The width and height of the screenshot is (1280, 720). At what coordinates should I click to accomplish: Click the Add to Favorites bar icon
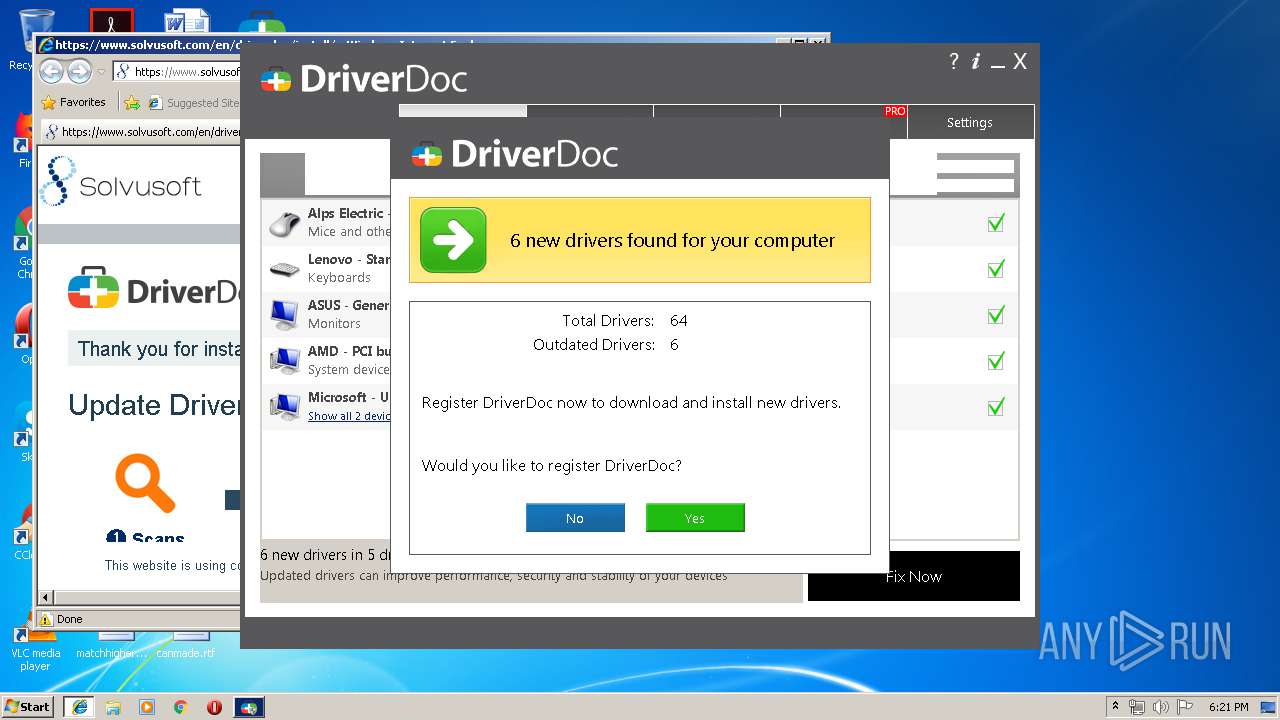131,102
